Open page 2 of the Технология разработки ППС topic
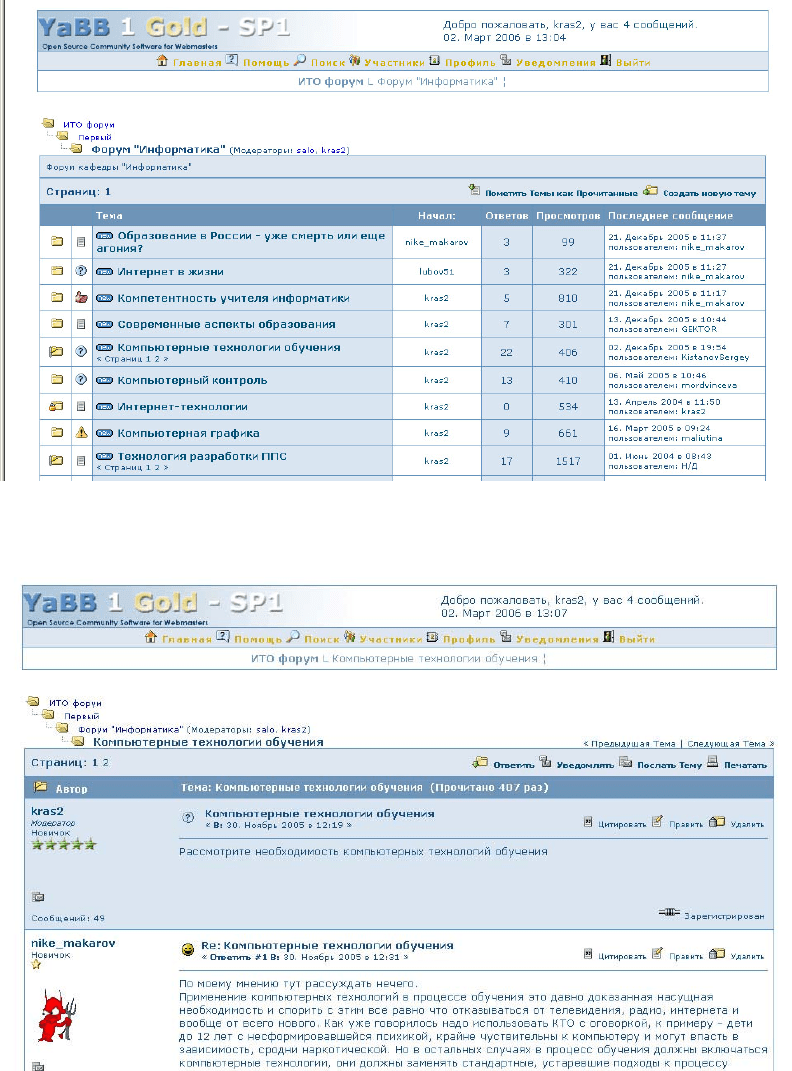Screen dimensions: 792x1071 pos(158,468)
